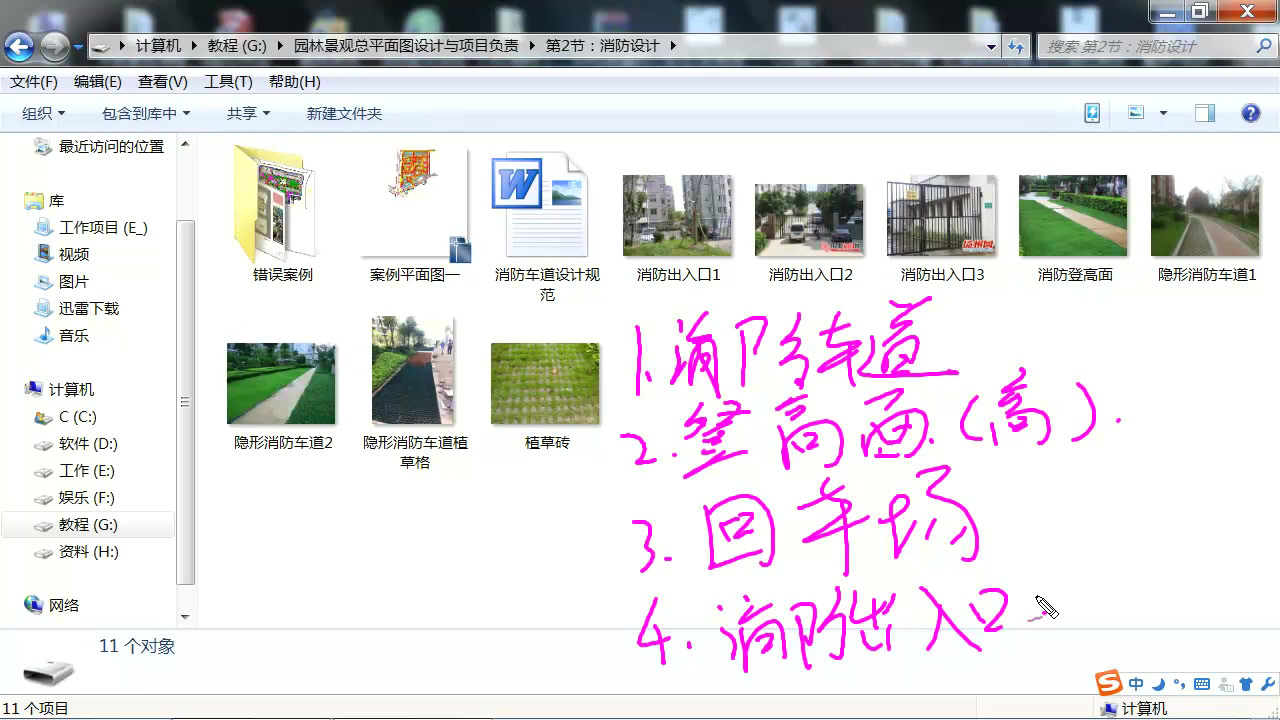Open the 包含到库中 dropdown
1280x720 pixels.
pos(145,114)
